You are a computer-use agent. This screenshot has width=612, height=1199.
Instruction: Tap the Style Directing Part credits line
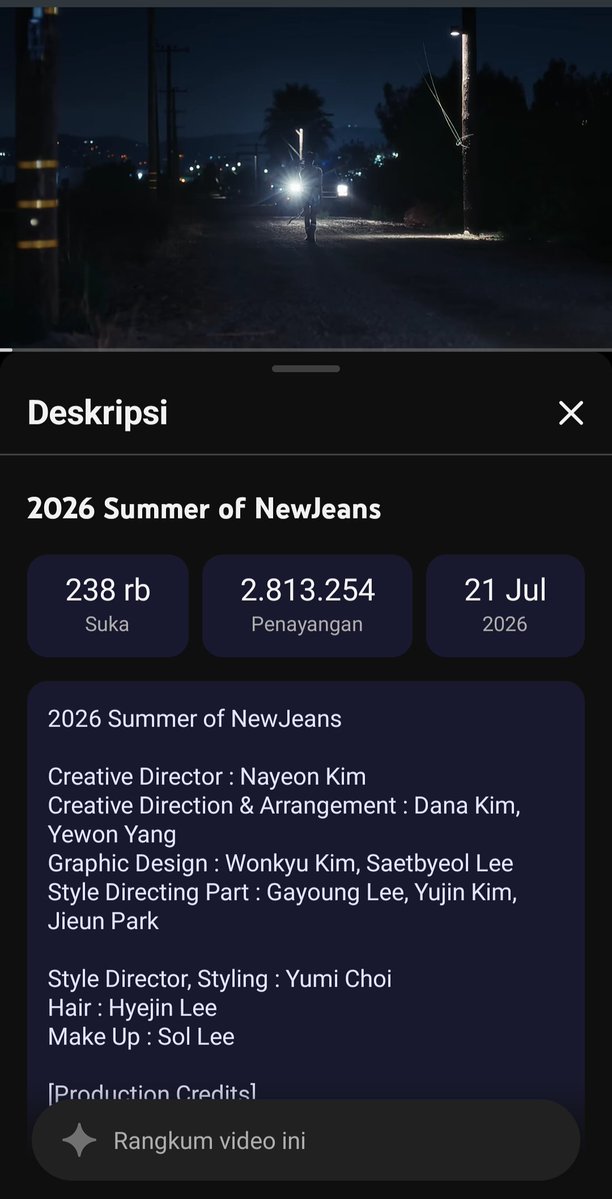(x=282, y=906)
